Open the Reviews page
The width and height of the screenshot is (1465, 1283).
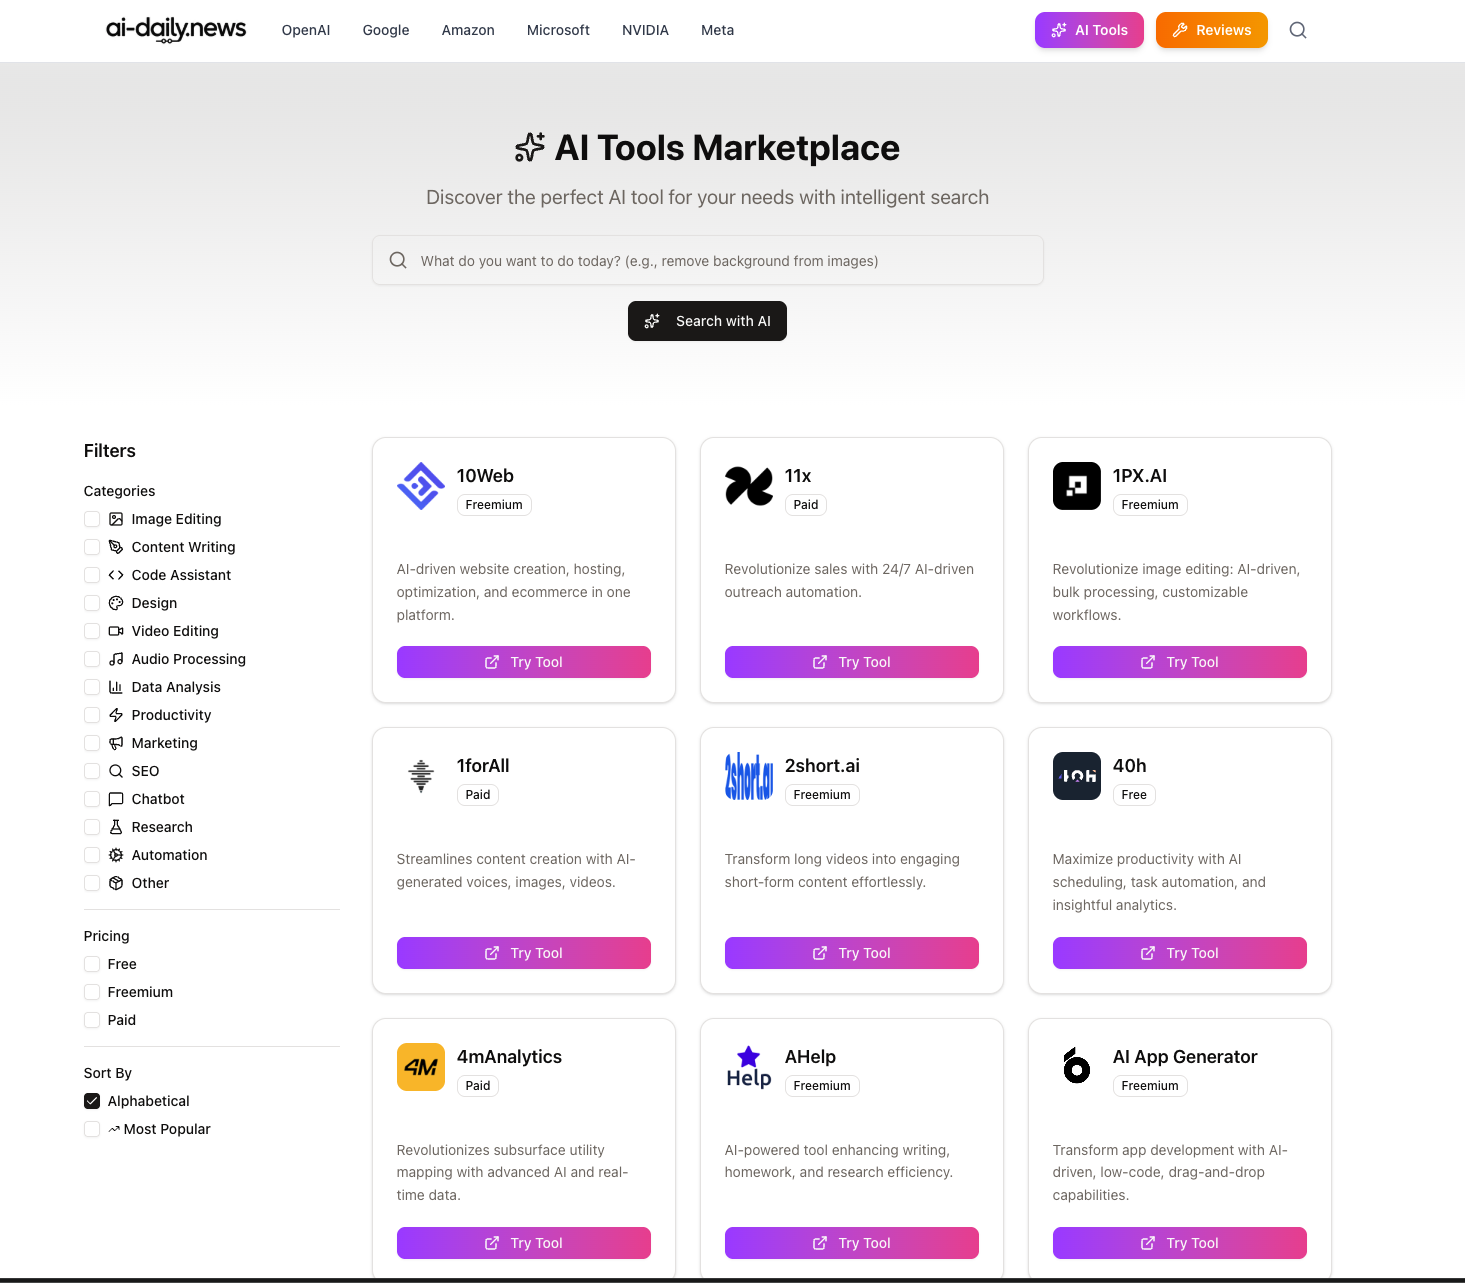click(x=1211, y=30)
